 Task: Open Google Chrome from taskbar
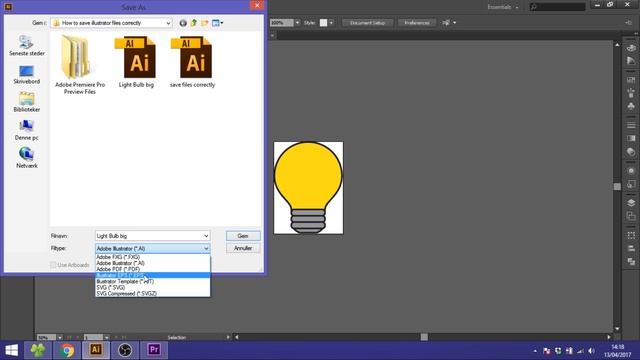(67, 350)
